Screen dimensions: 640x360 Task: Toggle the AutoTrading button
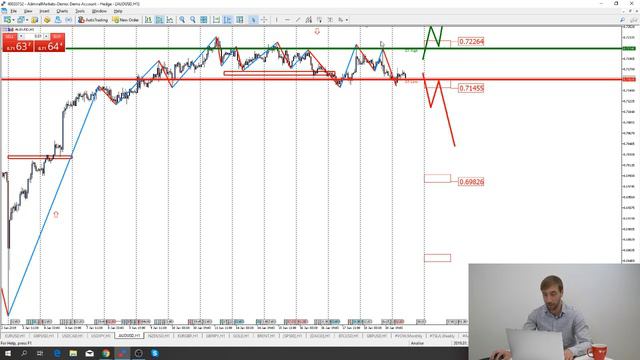tap(93, 20)
